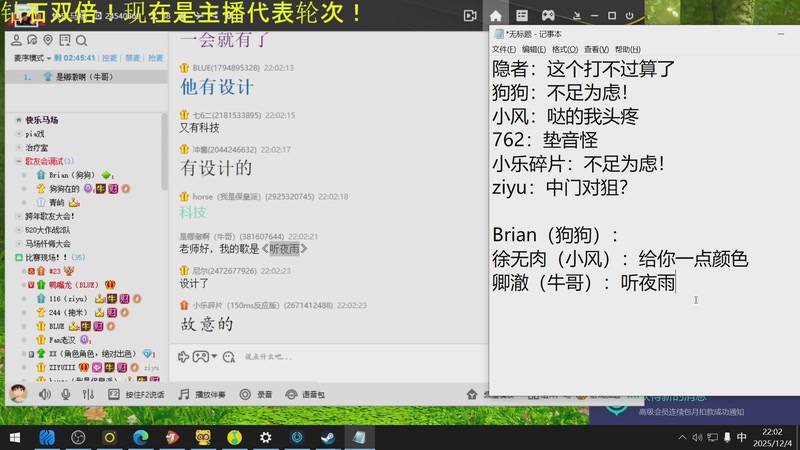Select user ZIYUIII in channel list
Image resolution: width=800 pixels, height=450 pixels.
click(x=62, y=367)
